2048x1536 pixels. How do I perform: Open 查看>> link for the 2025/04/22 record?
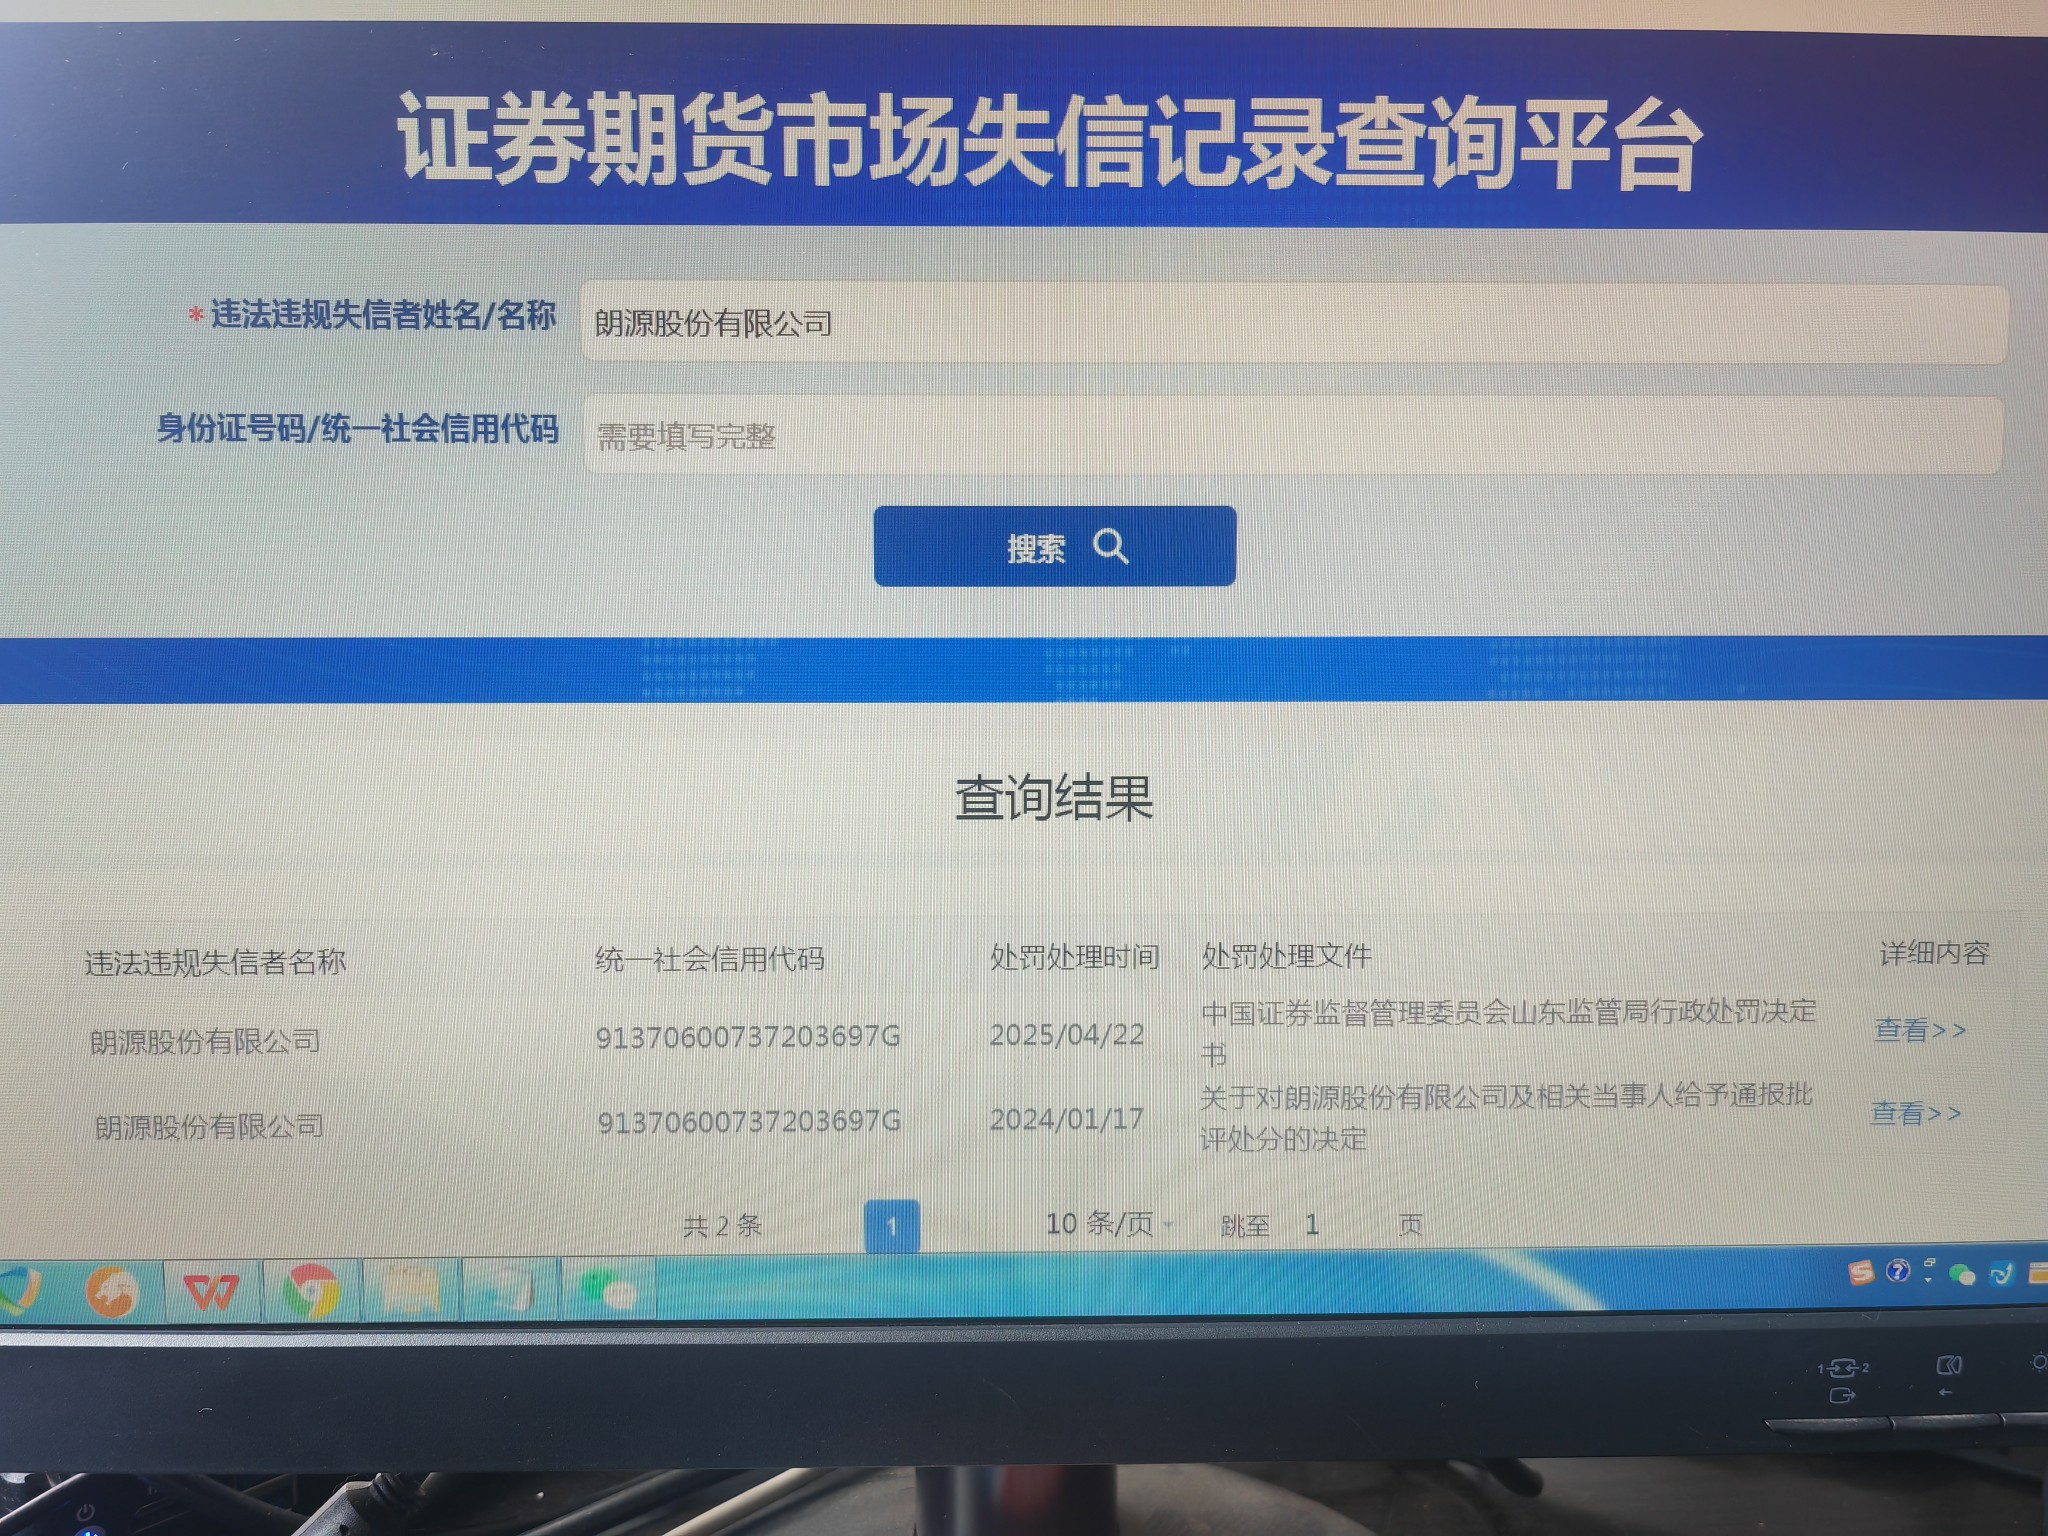pyautogui.click(x=1920, y=1030)
